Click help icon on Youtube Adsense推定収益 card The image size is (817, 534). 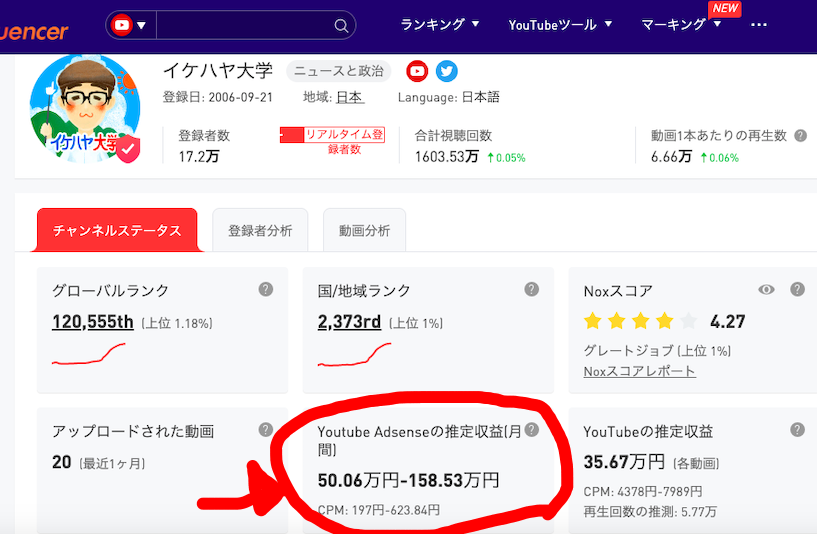pyautogui.click(x=531, y=430)
